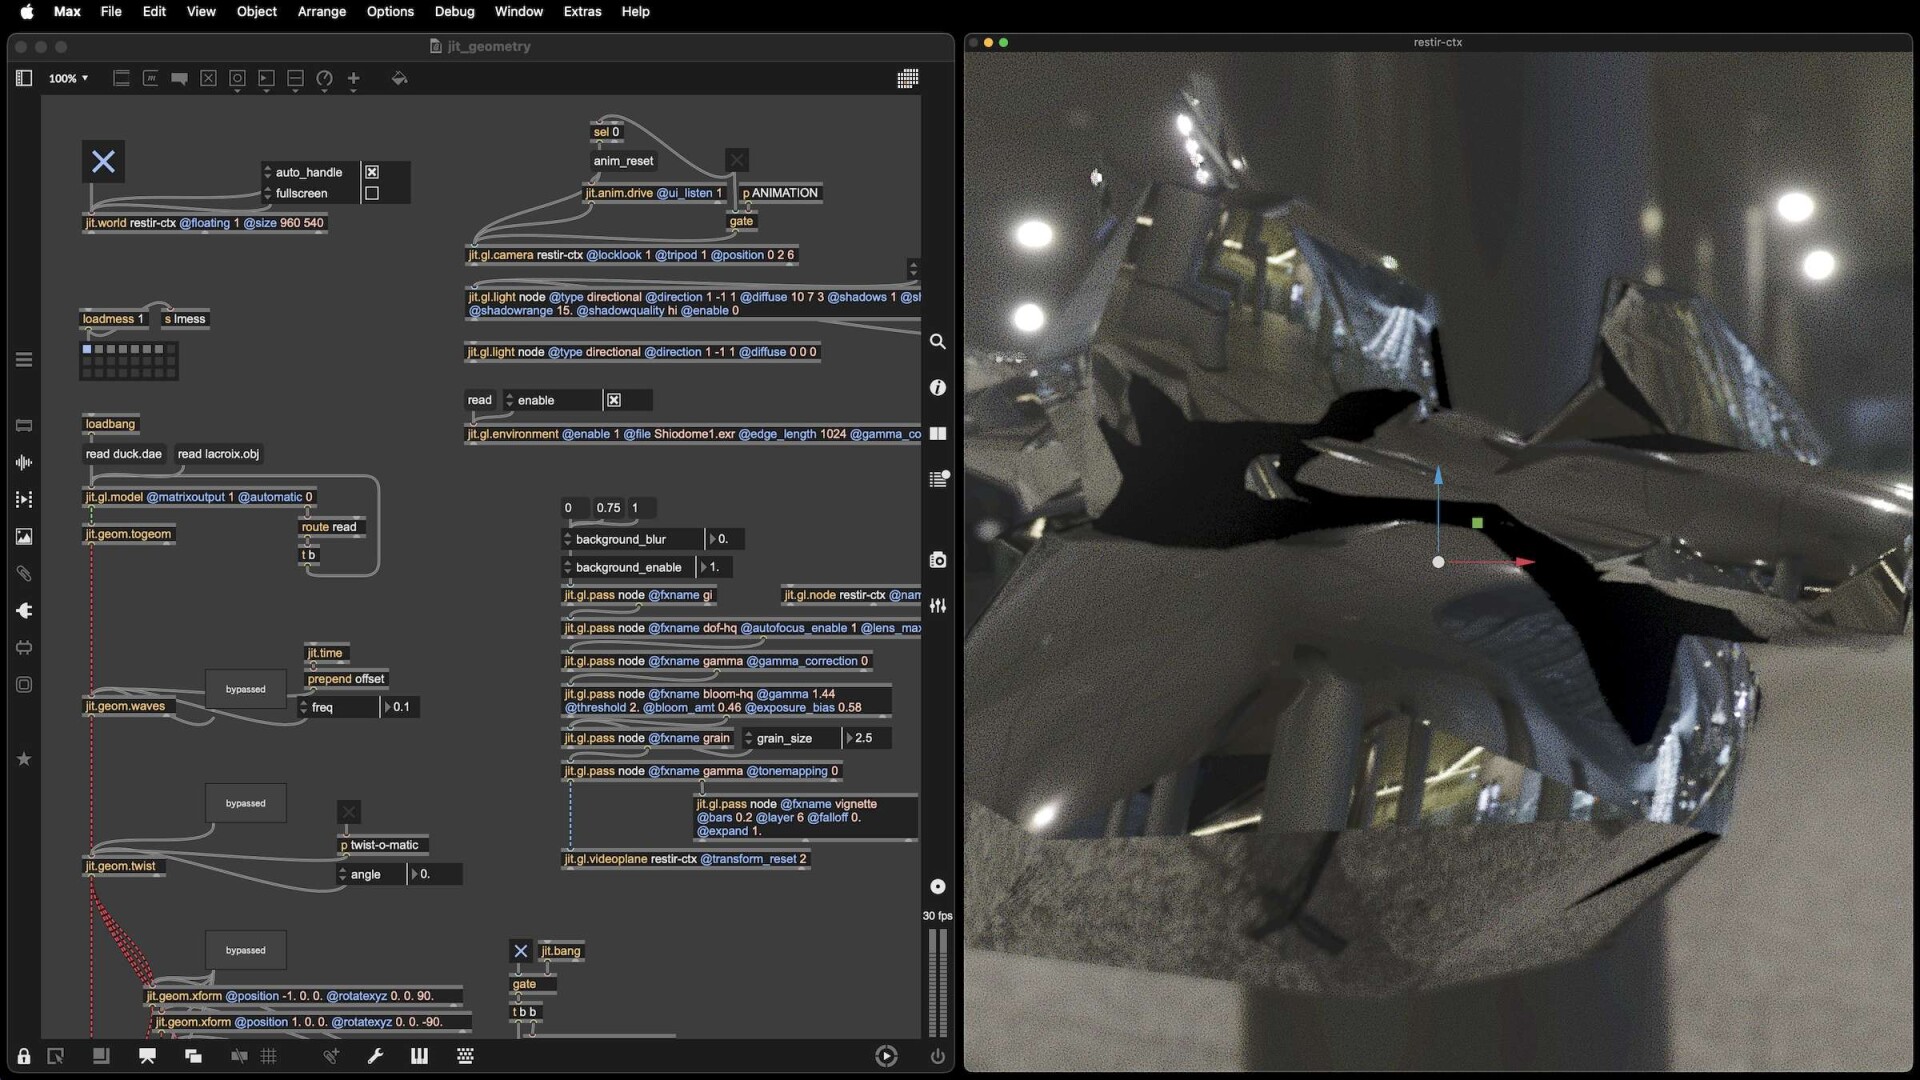
Task: Expand the auto_handle dropdown menu
Action: 268,172
